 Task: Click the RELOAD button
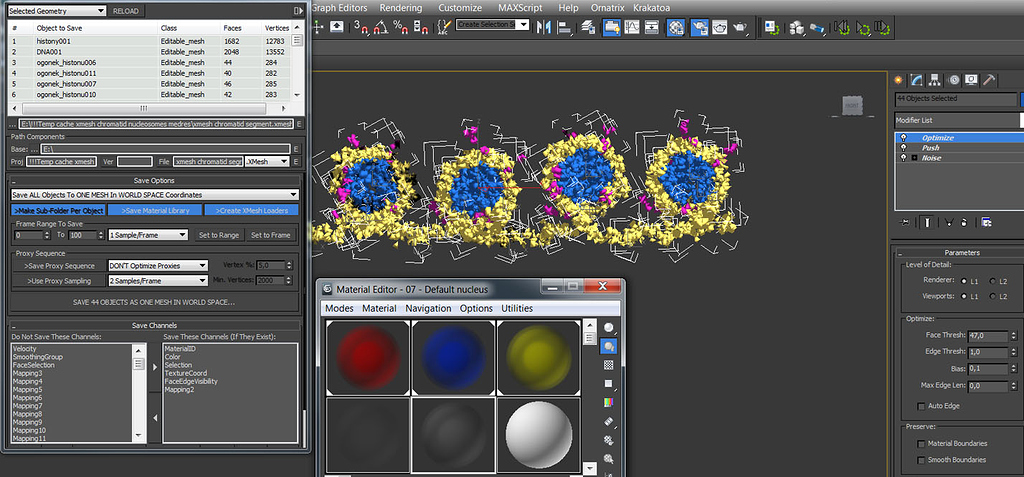127,11
